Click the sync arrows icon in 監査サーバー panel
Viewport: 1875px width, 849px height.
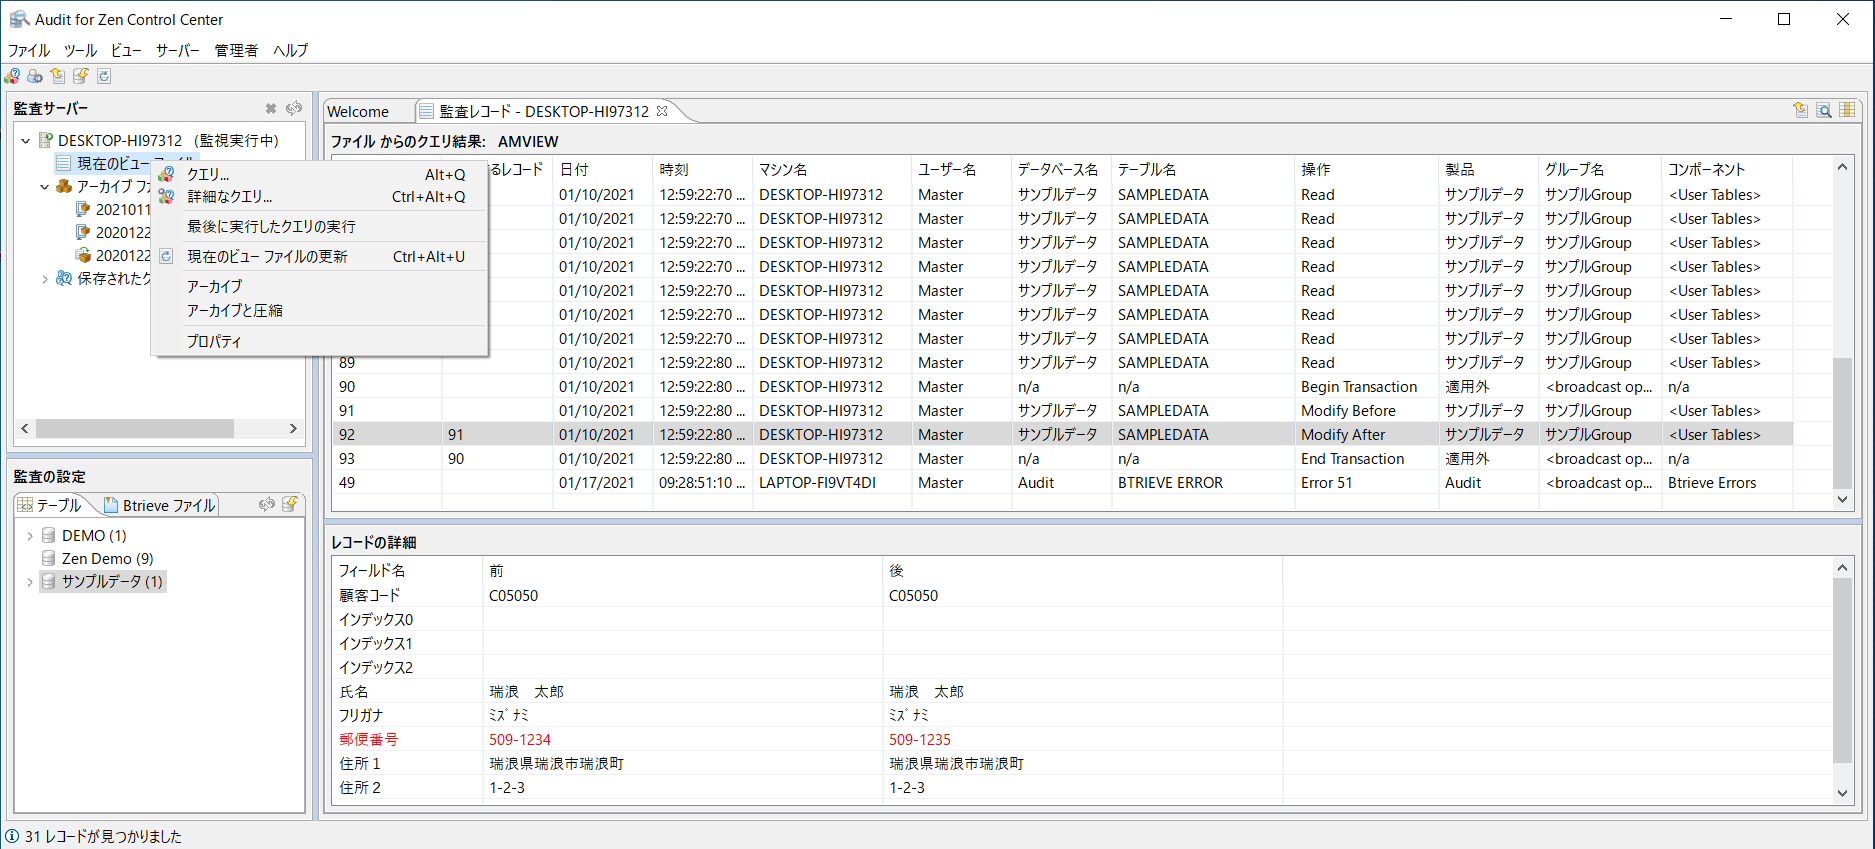[x=294, y=108]
